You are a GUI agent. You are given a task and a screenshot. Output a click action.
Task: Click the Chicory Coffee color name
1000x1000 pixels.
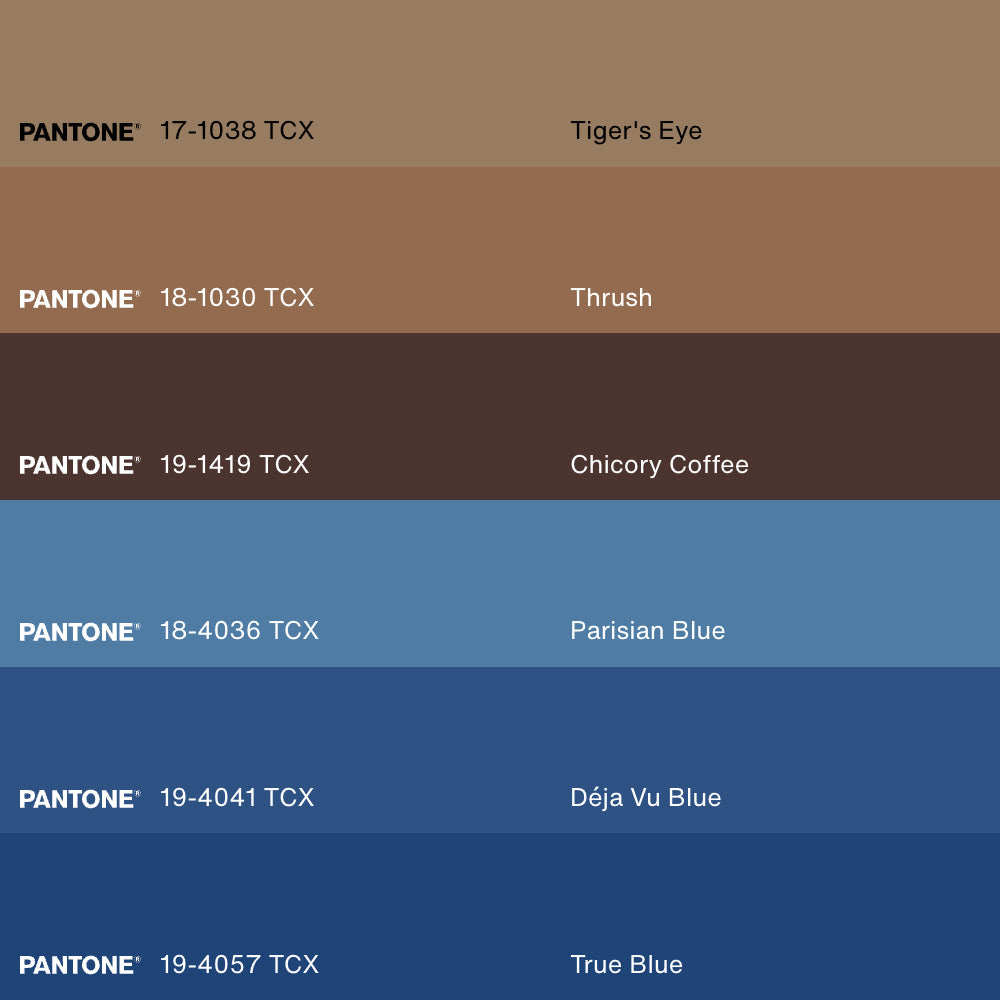pos(659,465)
